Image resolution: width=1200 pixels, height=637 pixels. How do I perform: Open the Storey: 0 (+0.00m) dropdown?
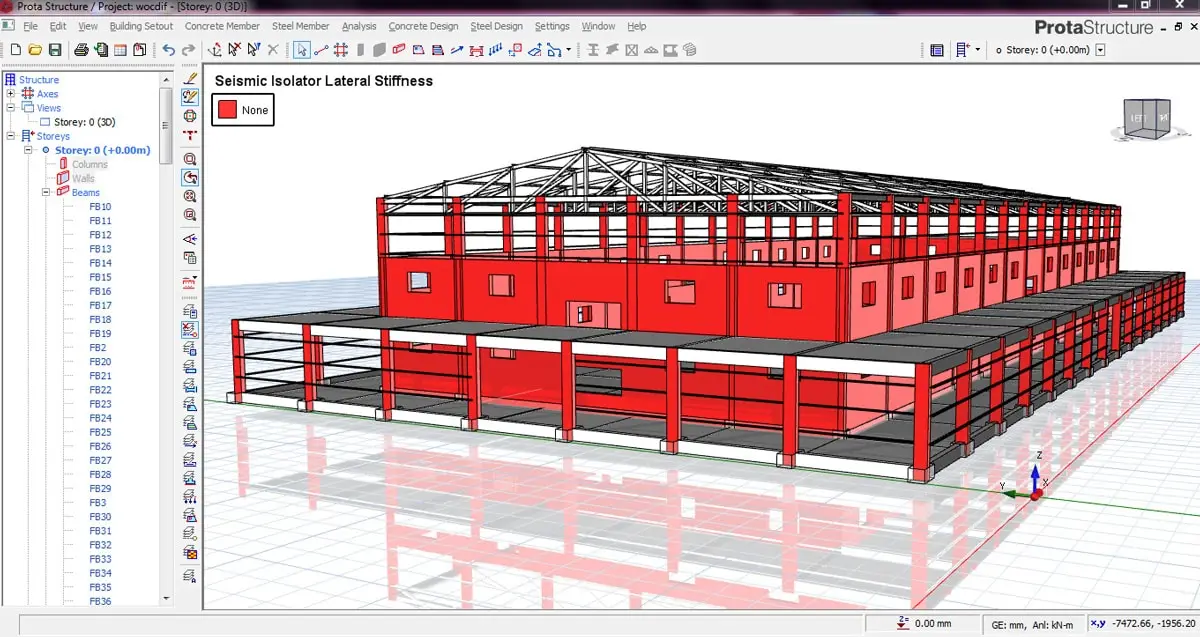coord(1101,49)
